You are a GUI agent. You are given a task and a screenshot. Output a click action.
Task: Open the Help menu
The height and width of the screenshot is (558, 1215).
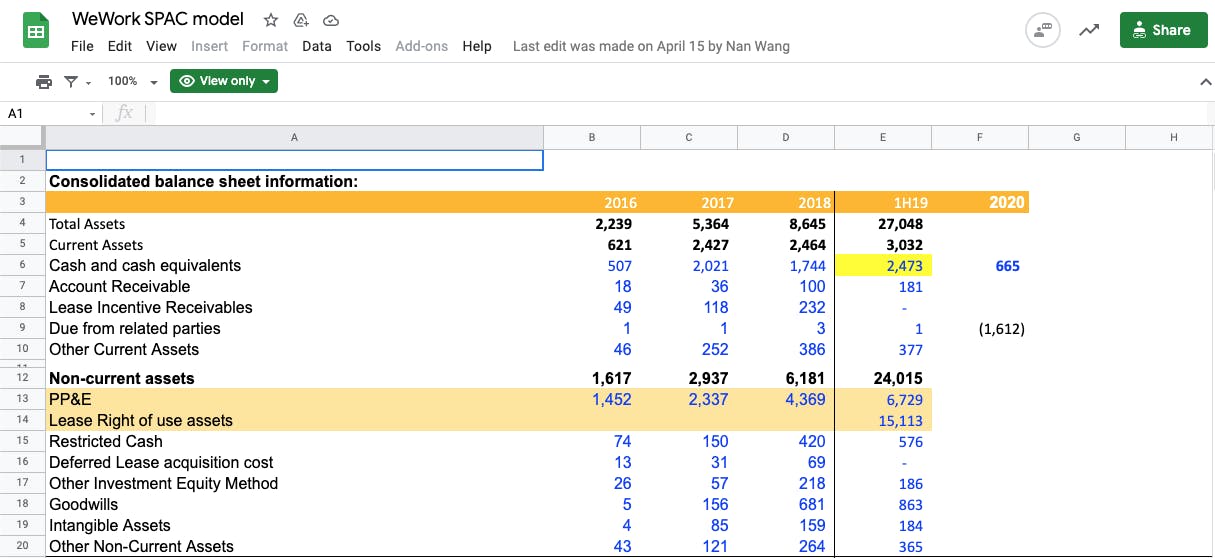pos(477,46)
